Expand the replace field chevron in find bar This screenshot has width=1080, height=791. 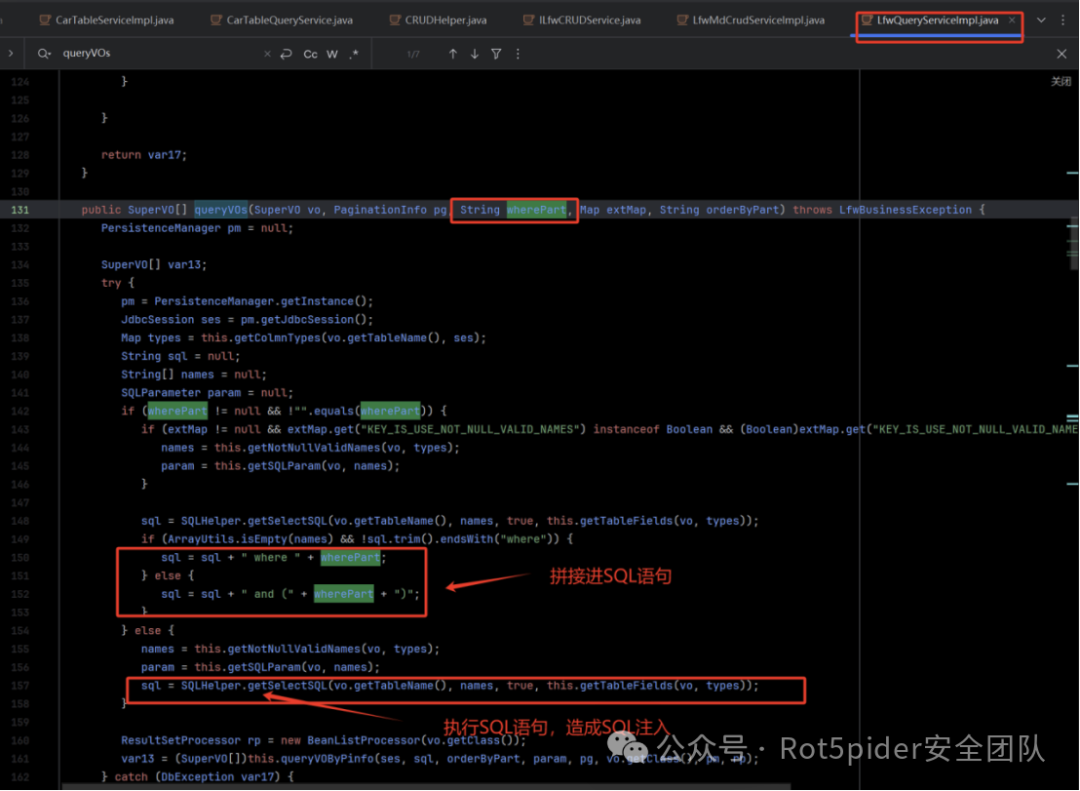(10, 54)
